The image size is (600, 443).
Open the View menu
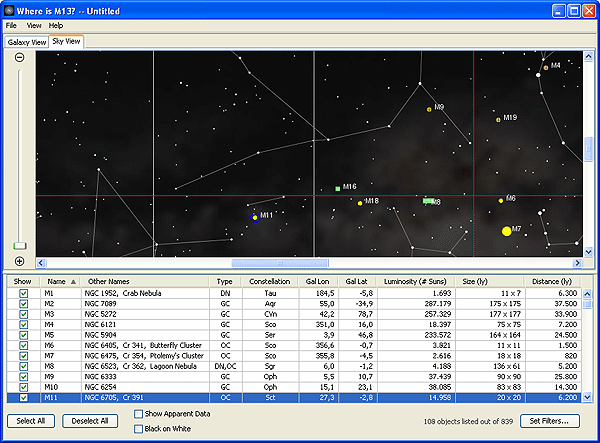(34, 26)
